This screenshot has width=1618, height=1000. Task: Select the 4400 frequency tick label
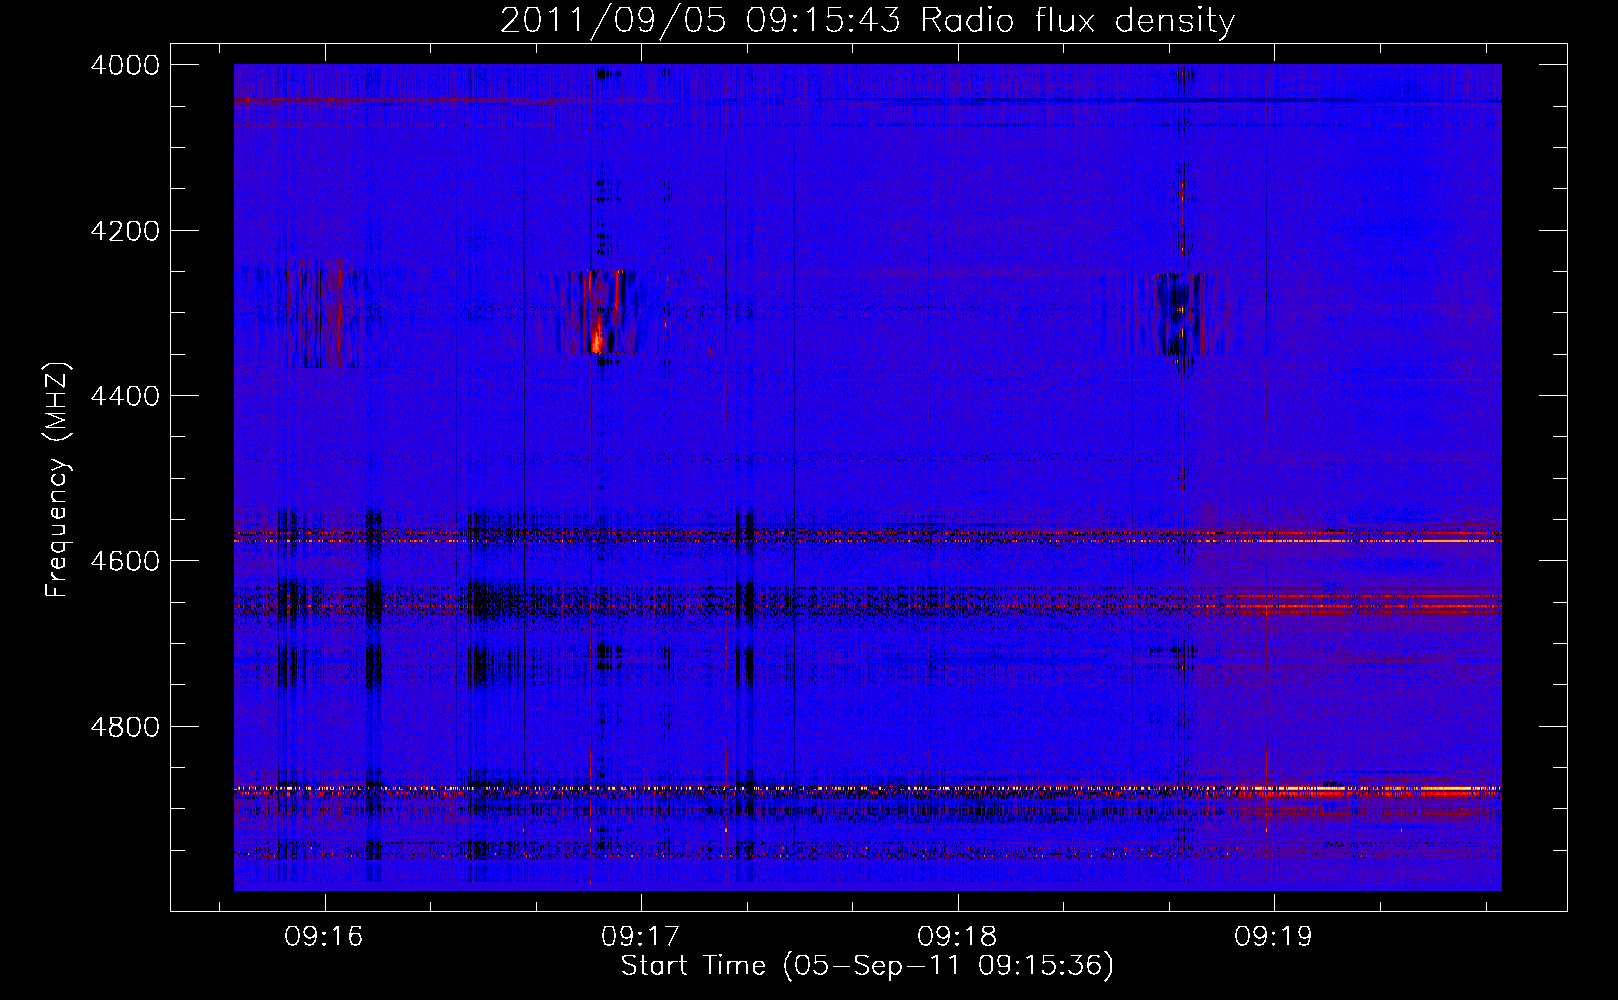pyautogui.click(x=125, y=396)
